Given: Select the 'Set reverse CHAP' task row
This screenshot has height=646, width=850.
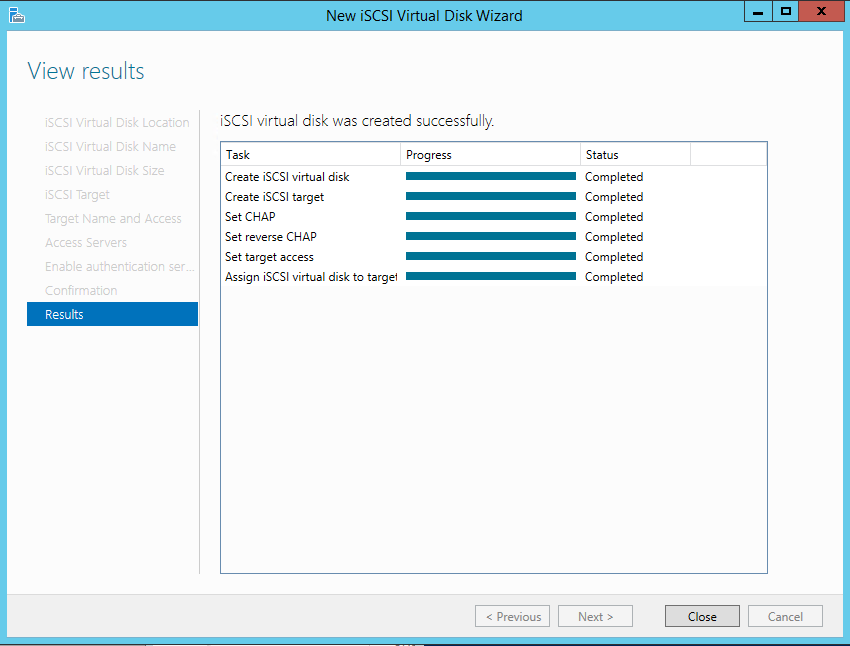Looking at the screenshot, I should pyautogui.click(x=494, y=237).
